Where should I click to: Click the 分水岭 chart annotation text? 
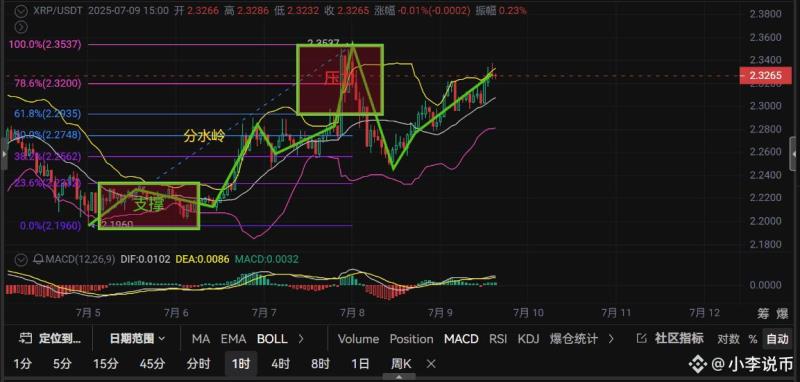[204, 137]
